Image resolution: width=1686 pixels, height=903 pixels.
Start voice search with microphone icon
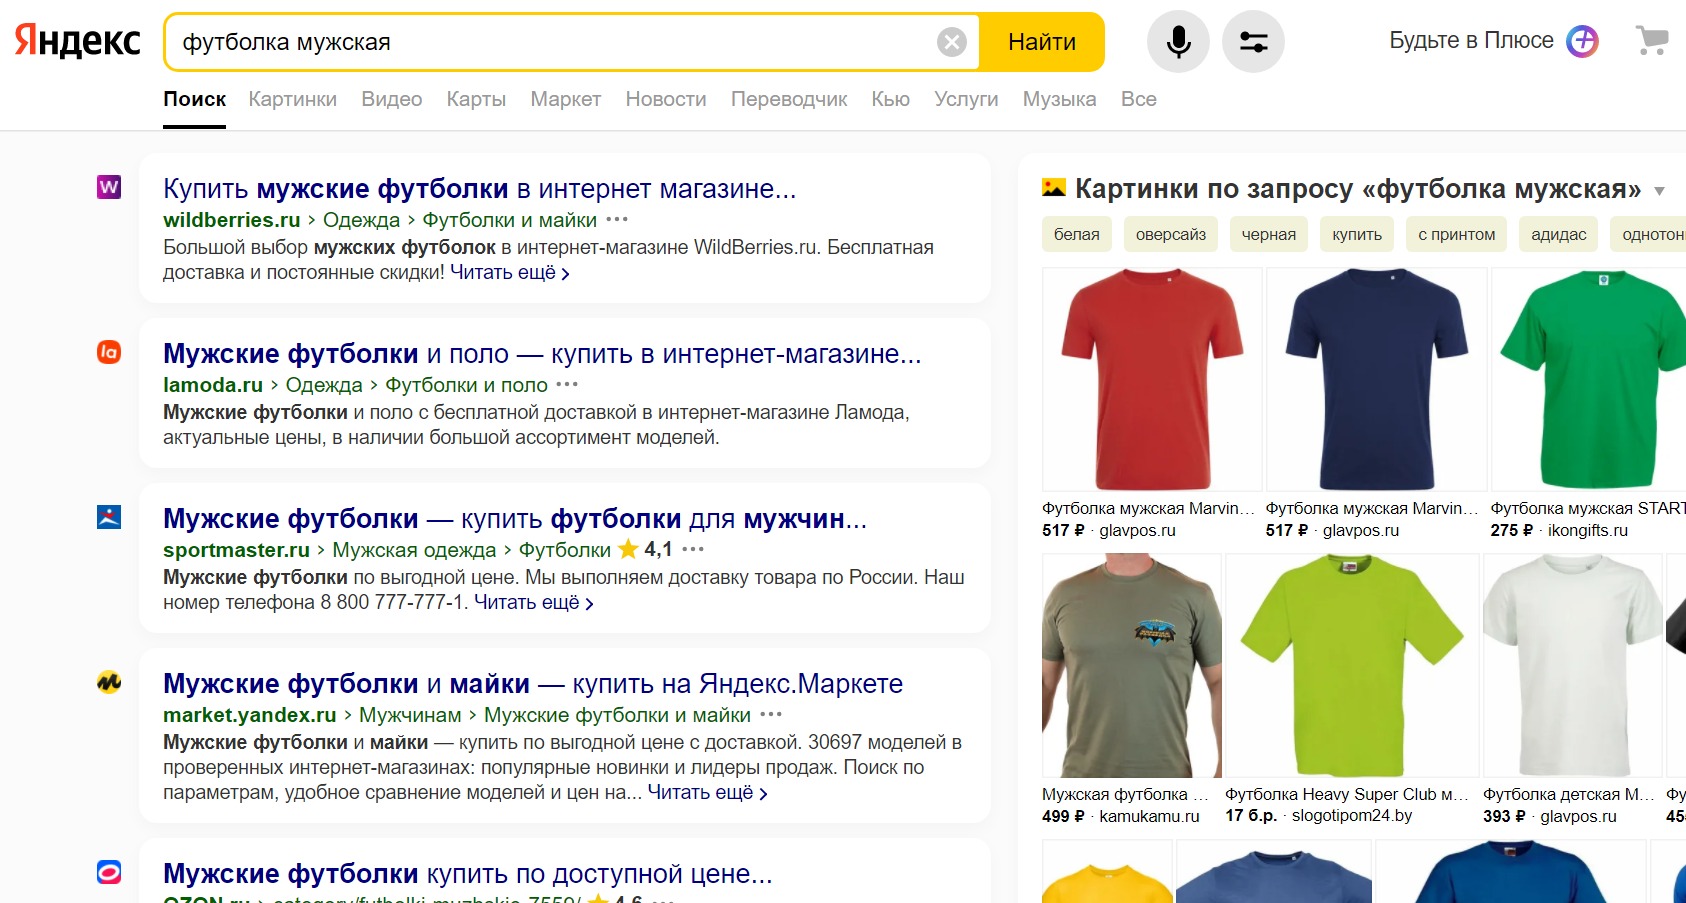click(1178, 42)
